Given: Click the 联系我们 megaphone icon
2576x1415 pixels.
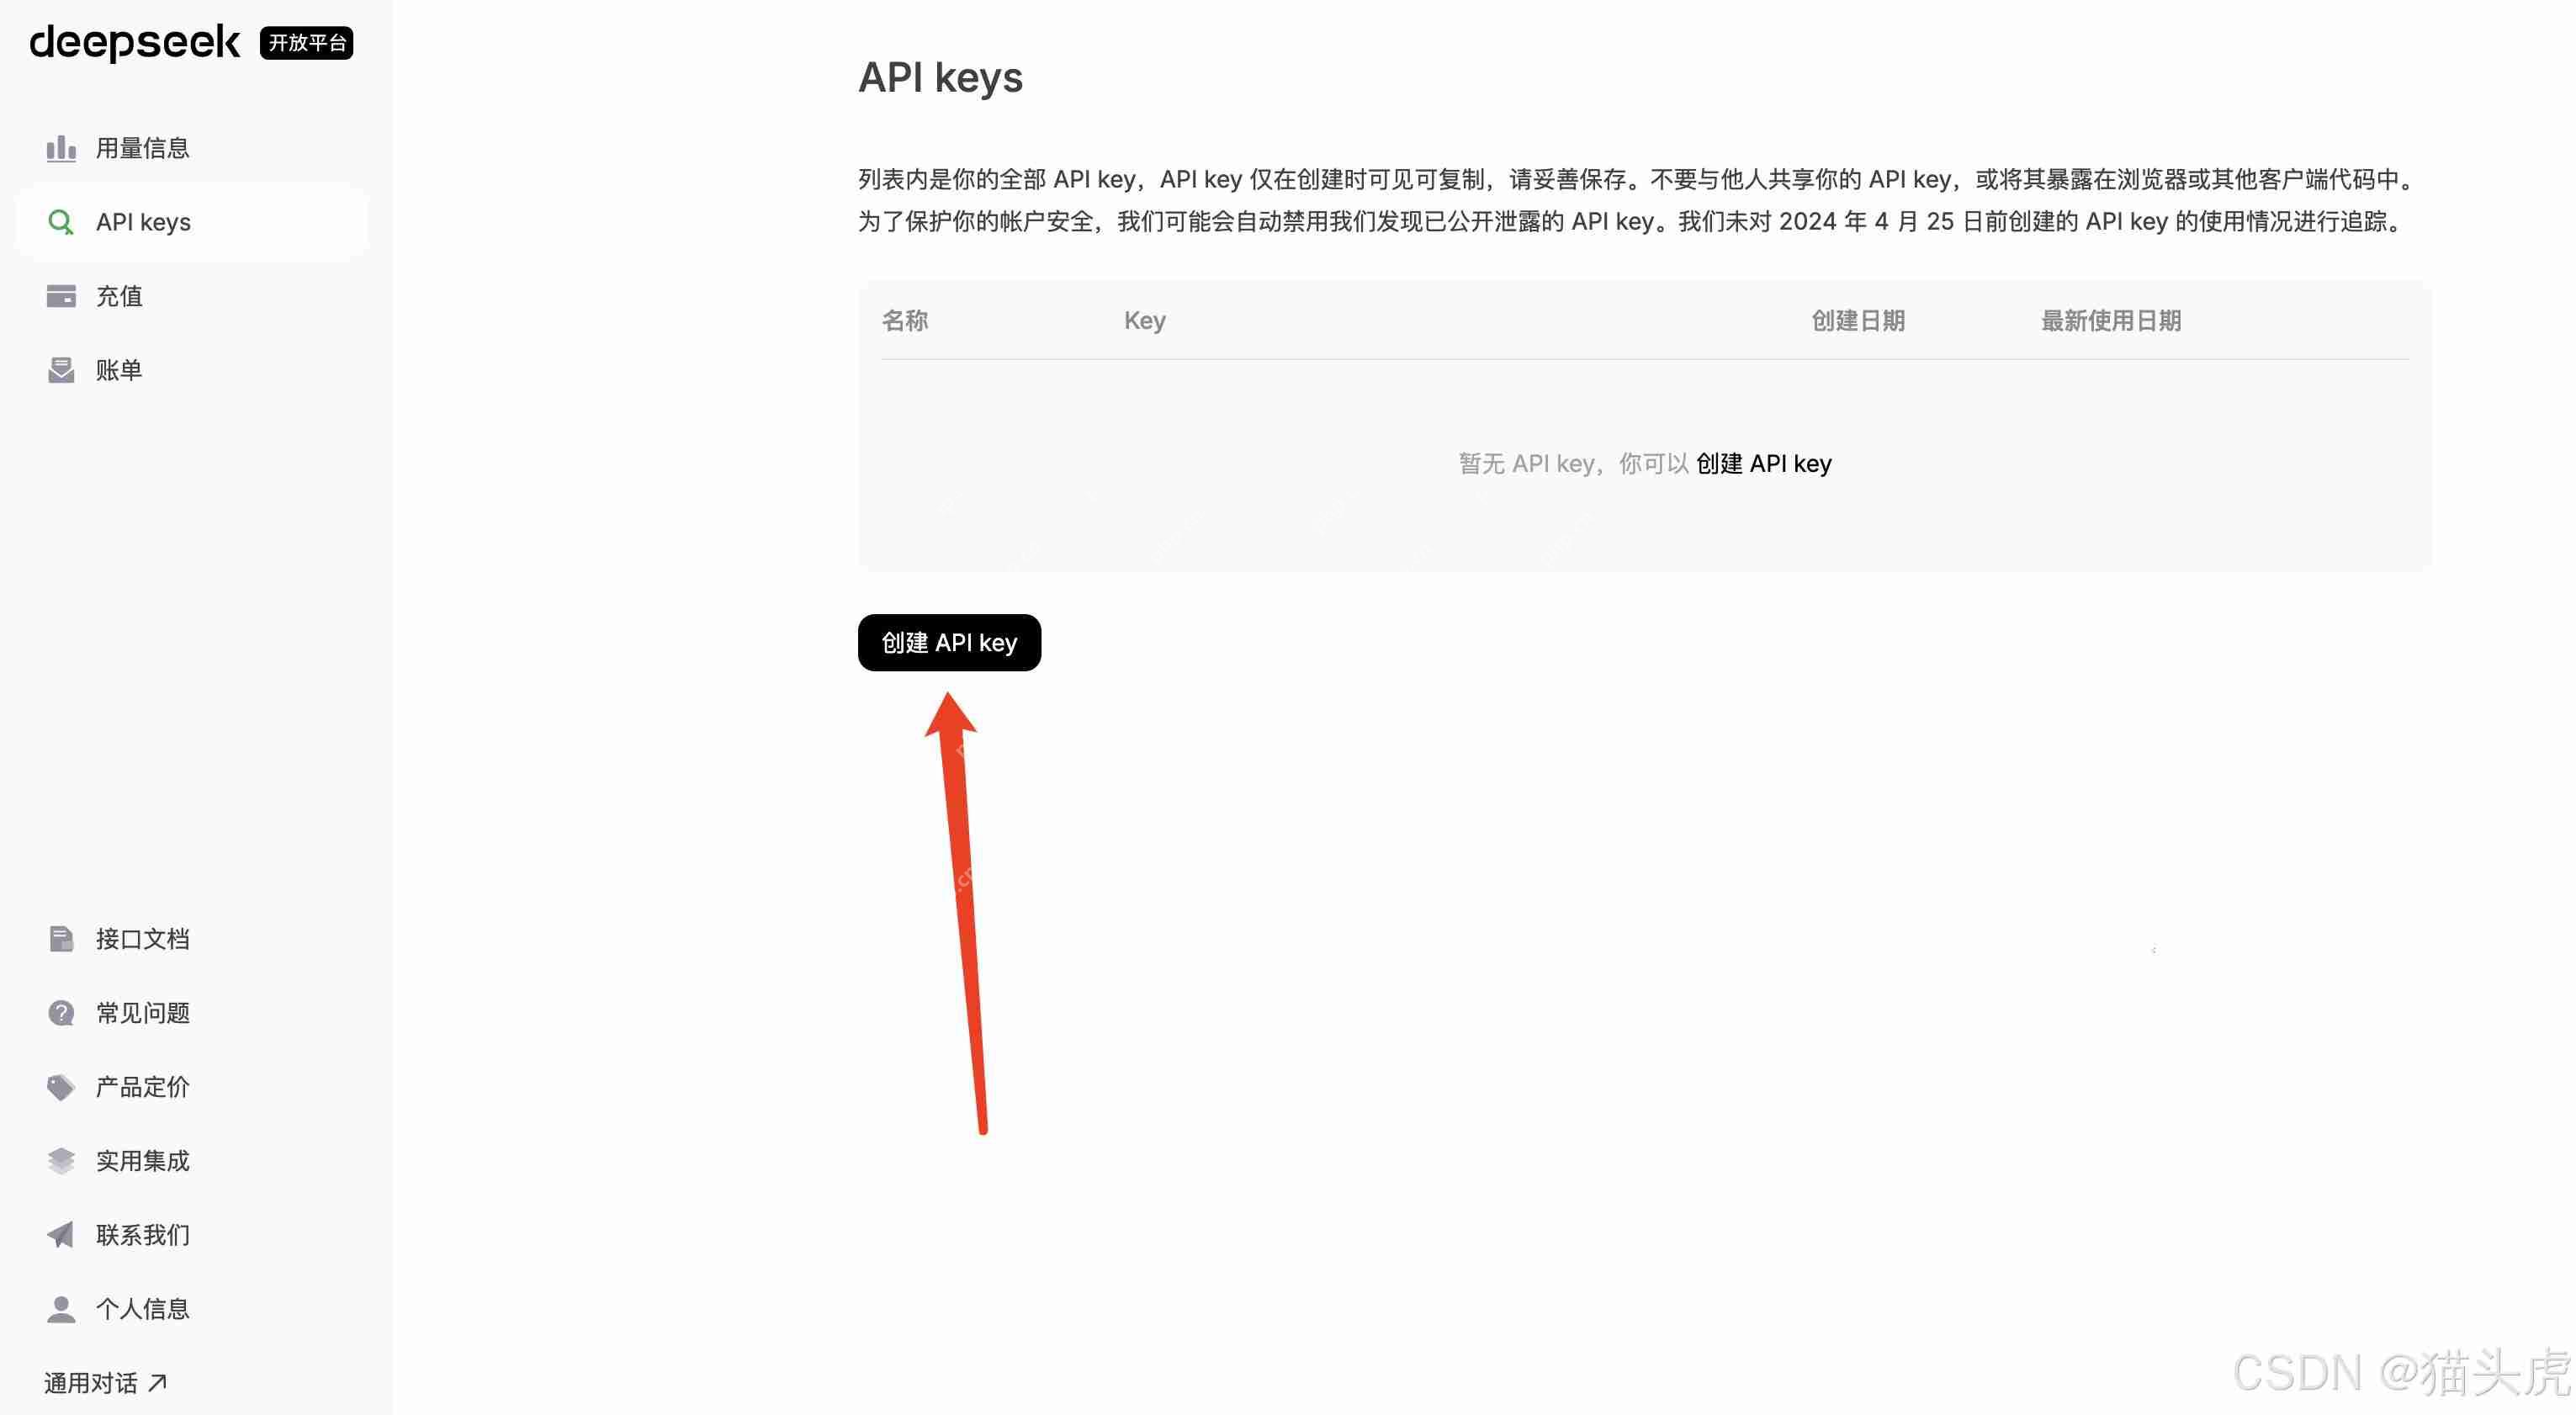Looking at the screenshot, I should click(x=61, y=1234).
